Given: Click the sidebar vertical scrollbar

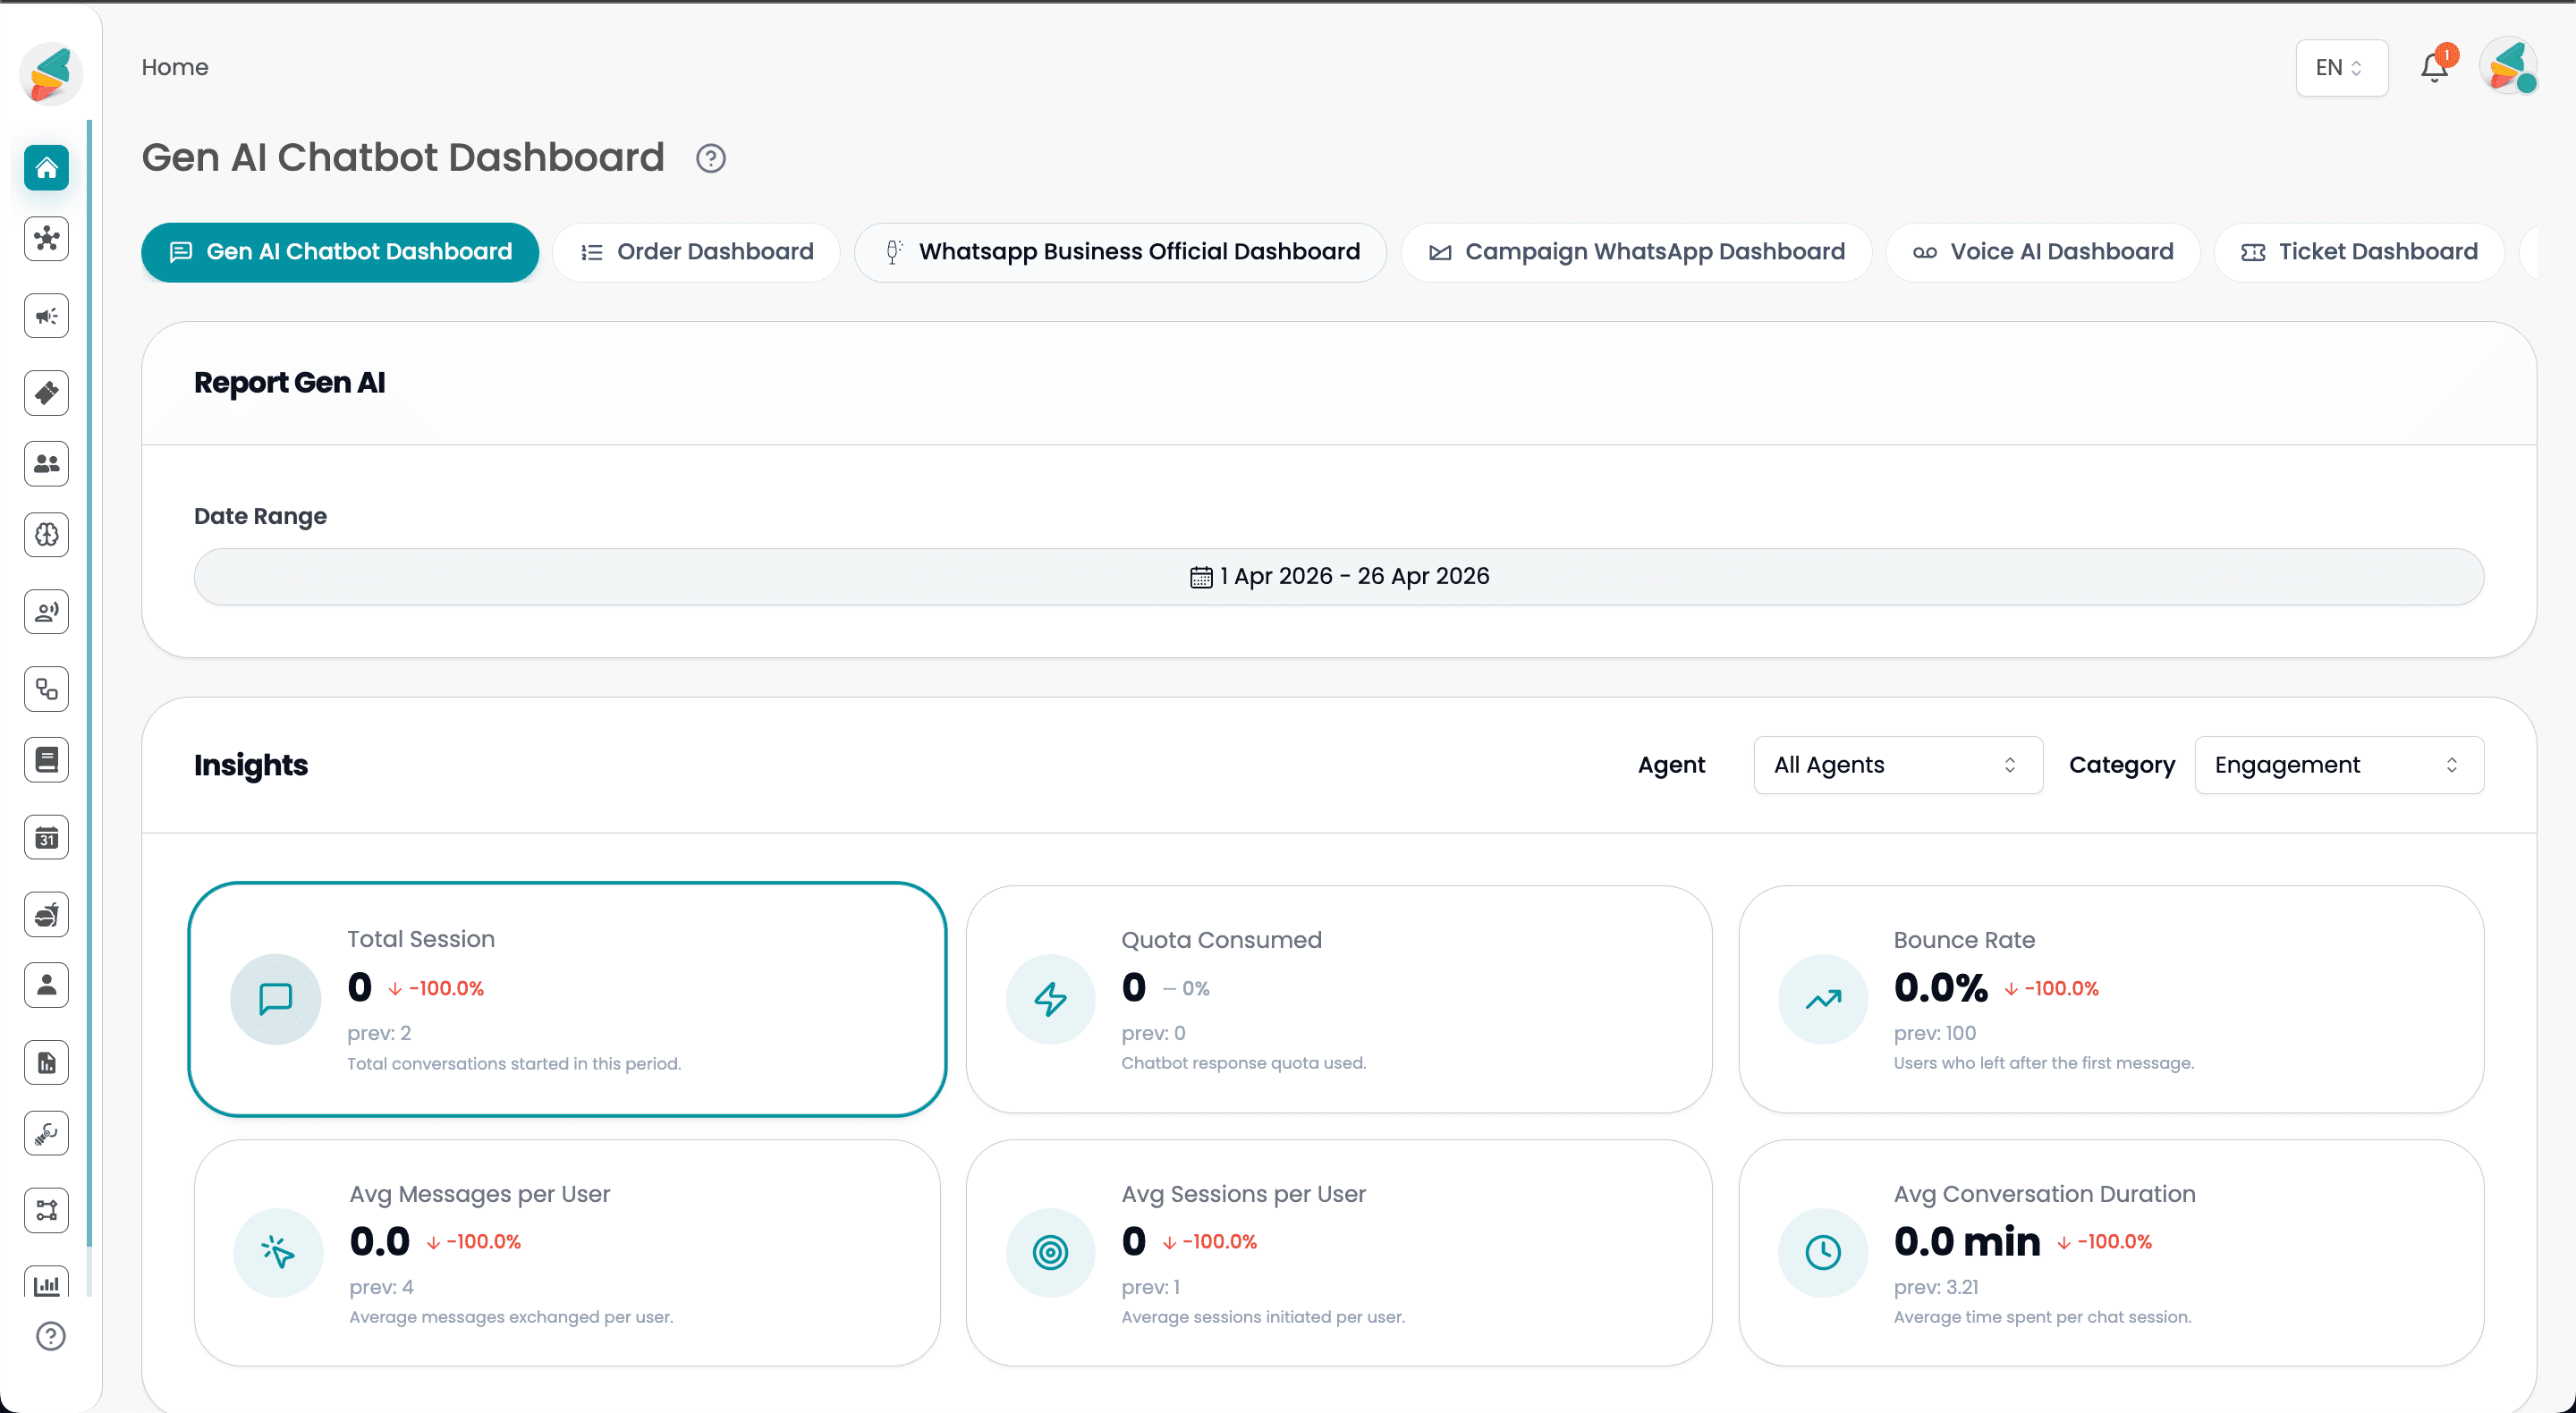Looking at the screenshot, I should click(89, 683).
